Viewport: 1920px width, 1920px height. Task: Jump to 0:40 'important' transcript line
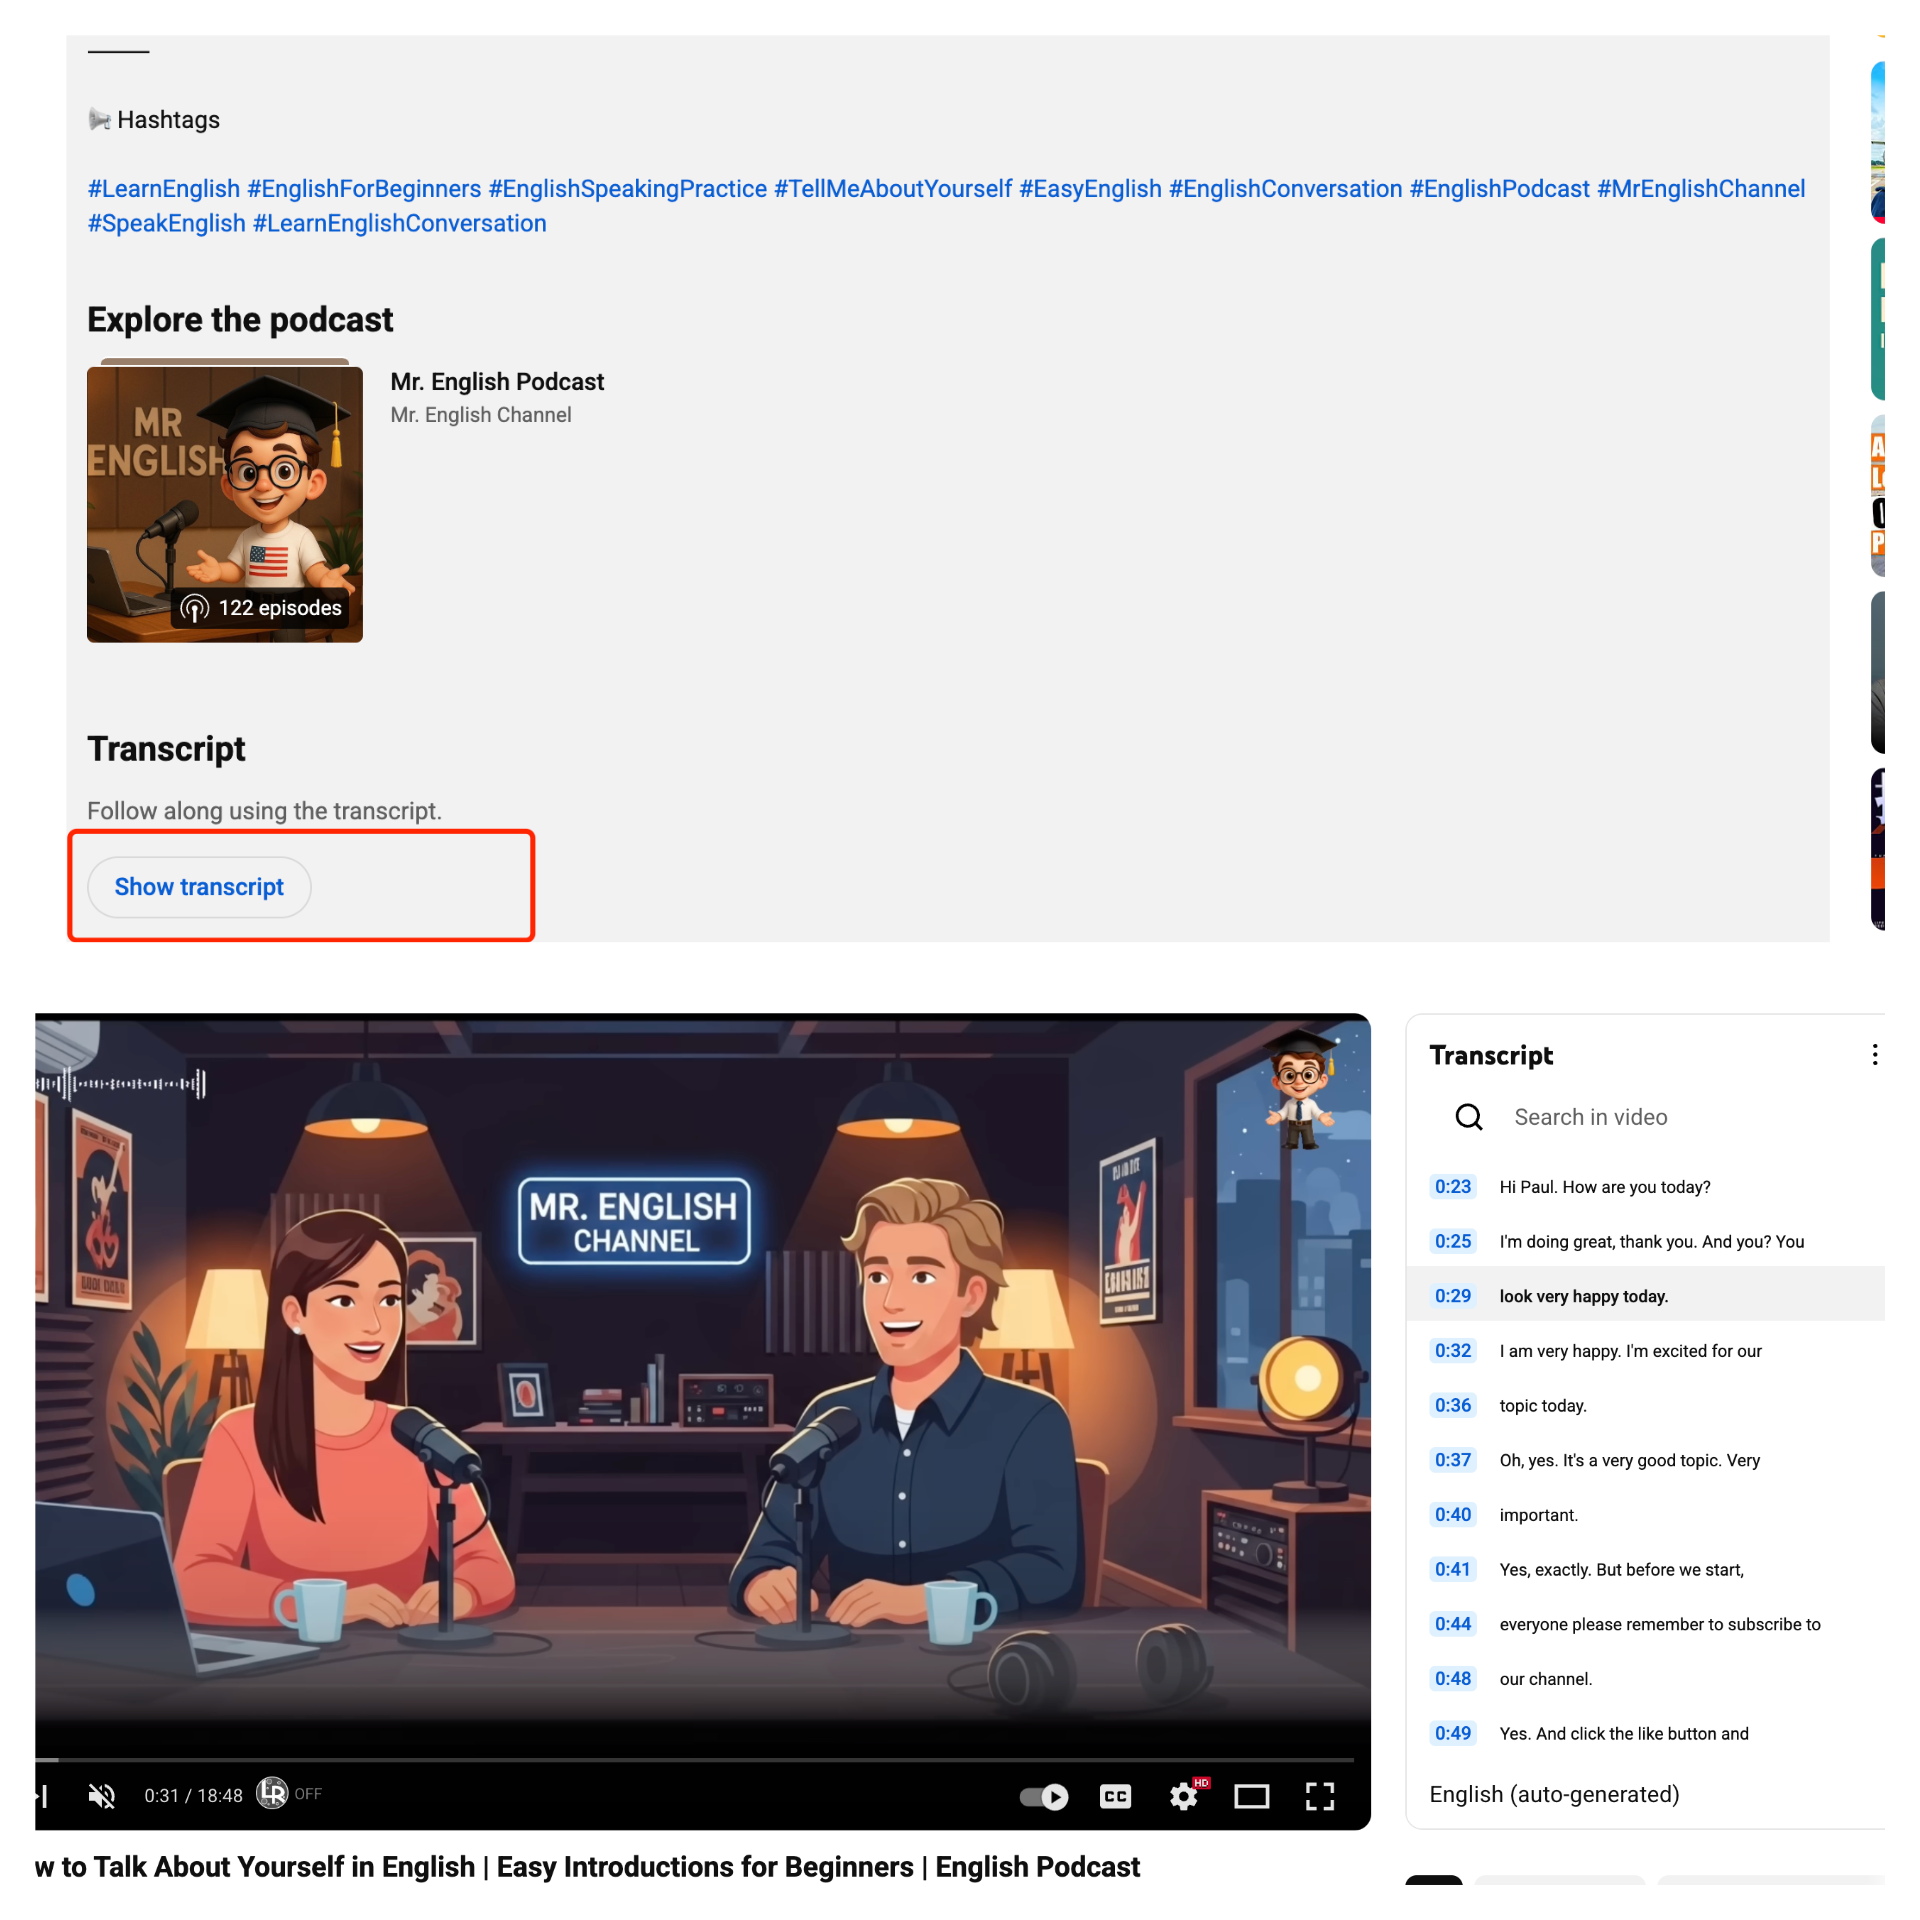pyautogui.click(x=1645, y=1515)
